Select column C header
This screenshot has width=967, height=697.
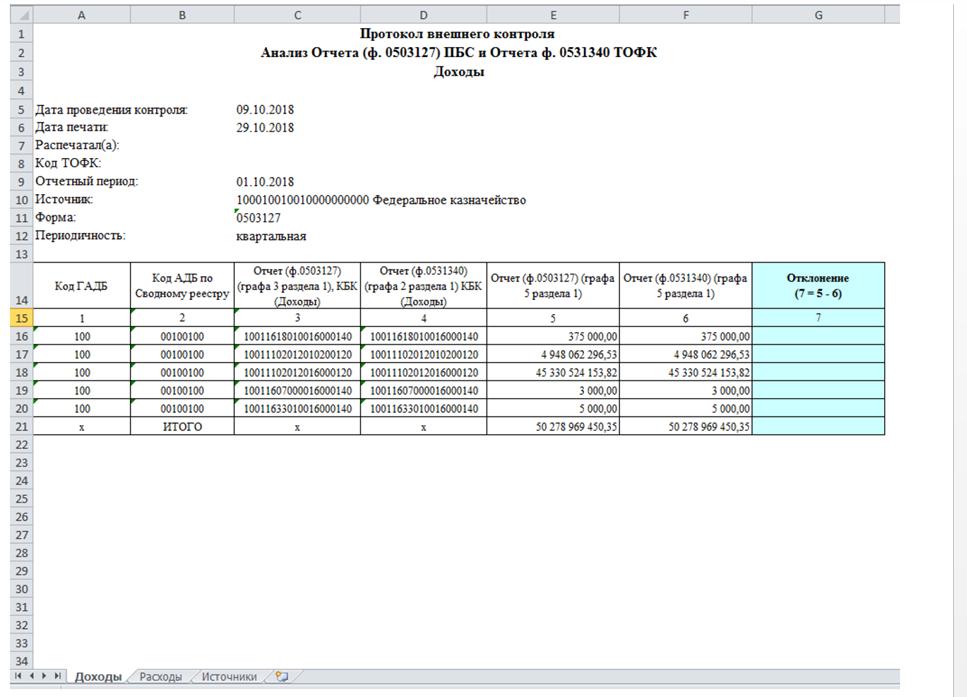click(297, 15)
